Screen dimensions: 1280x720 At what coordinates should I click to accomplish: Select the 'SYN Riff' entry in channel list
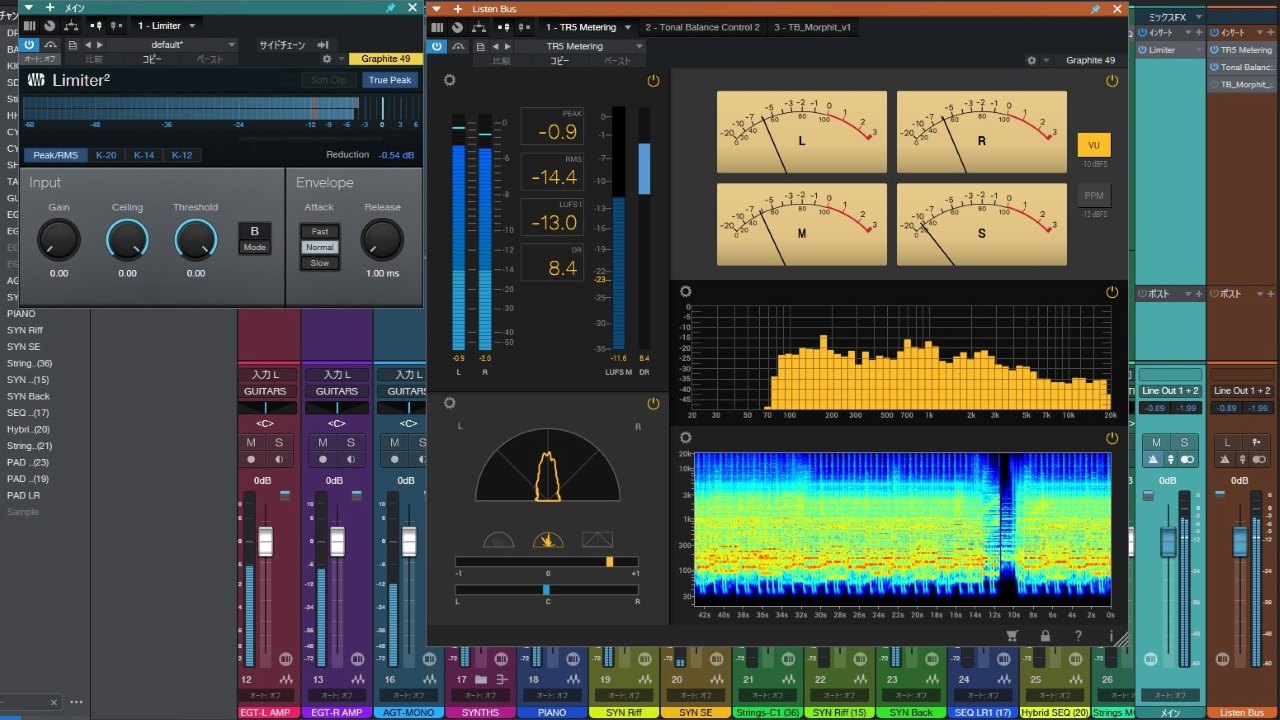coord(25,330)
